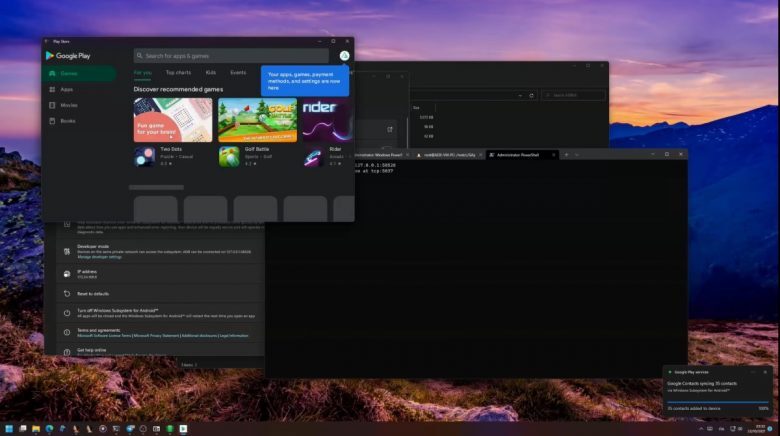This screenshot has width=780, height=436.
Task: Open the Two Dots banner thumbnail
Action: click(x=173, y=120)
